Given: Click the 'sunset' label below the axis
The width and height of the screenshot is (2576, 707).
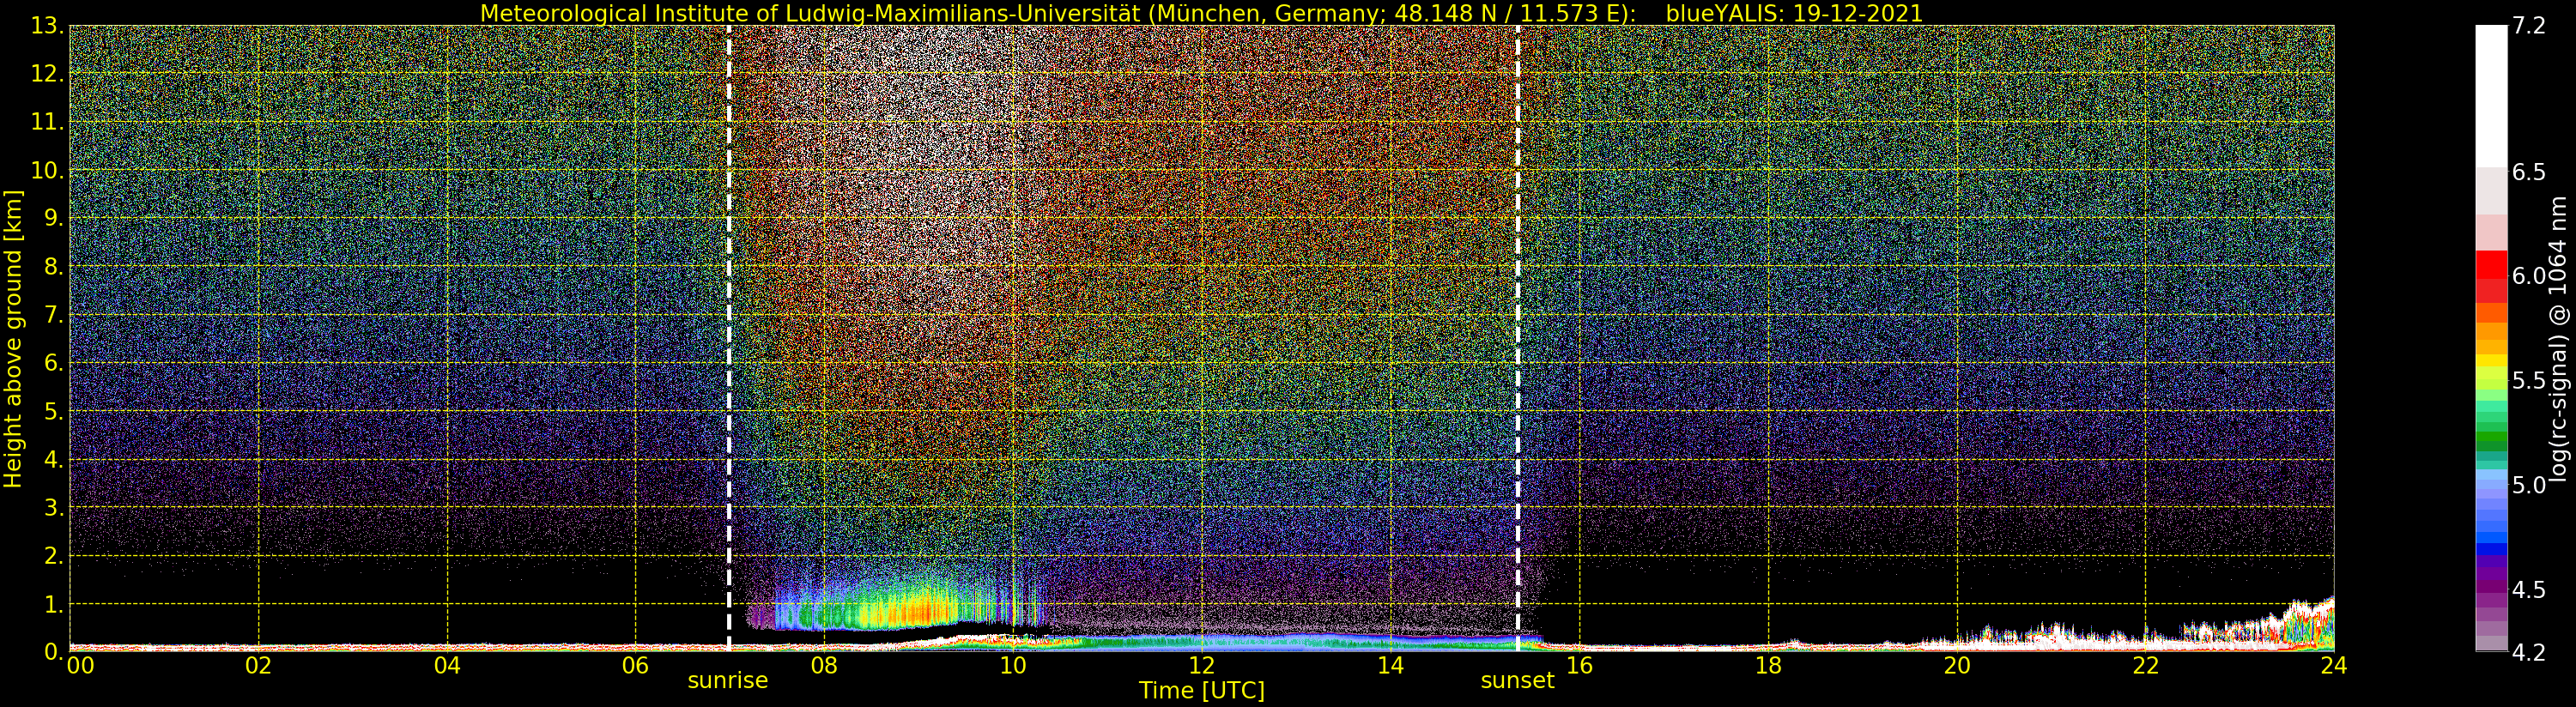Looking at the screenshot, I should coord(1517,681).
